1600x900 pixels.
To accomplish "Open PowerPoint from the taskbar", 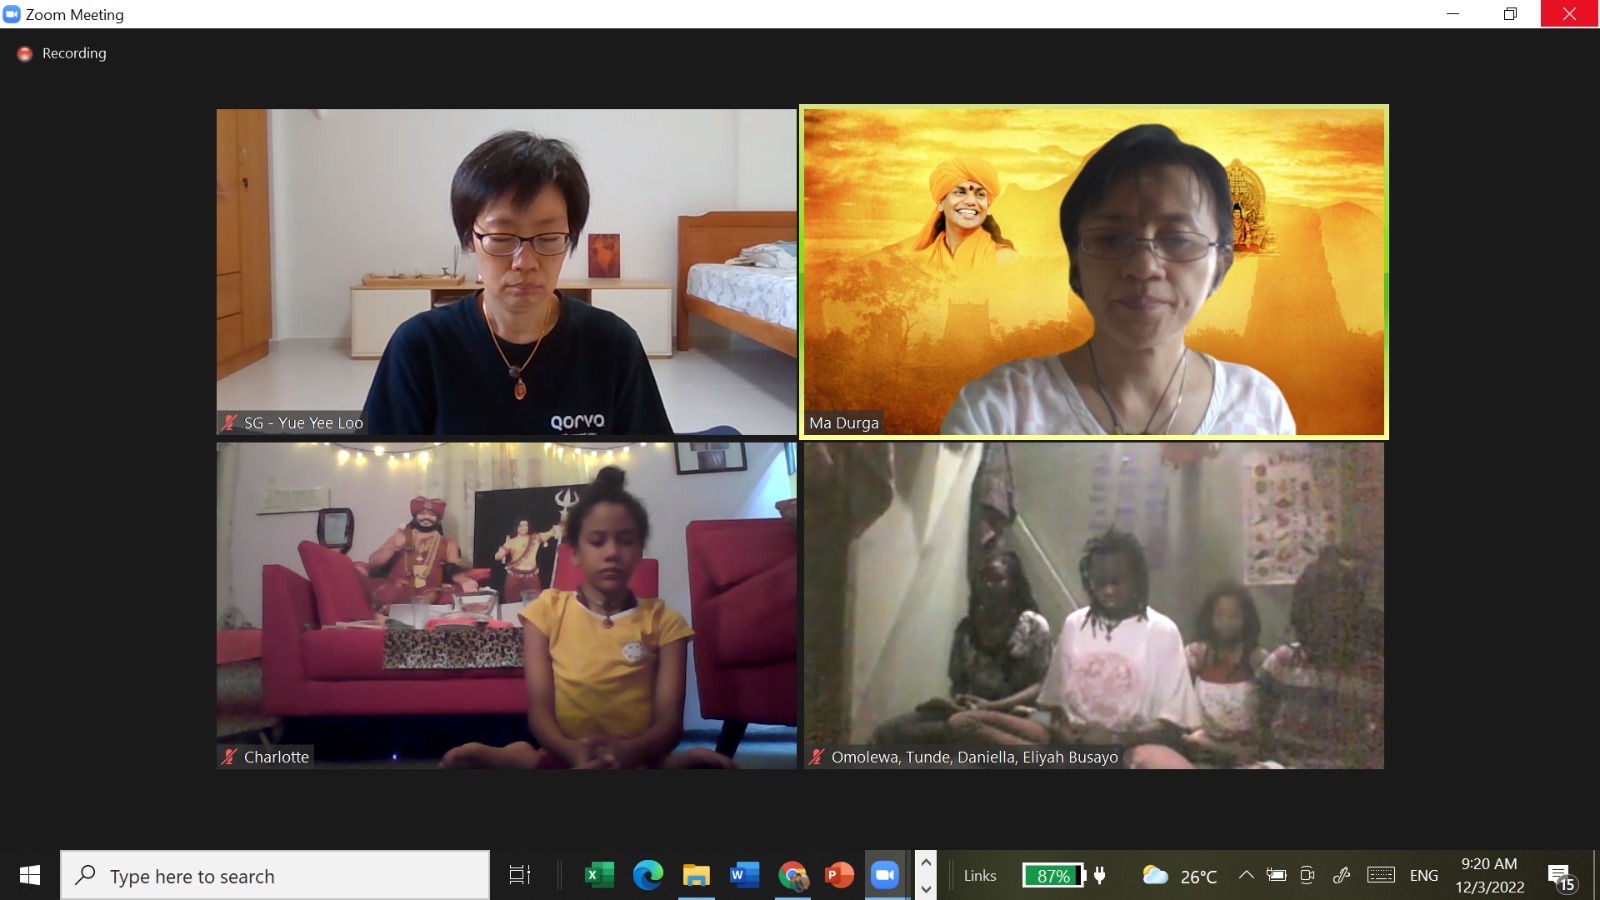I will (x=839, y=875).
